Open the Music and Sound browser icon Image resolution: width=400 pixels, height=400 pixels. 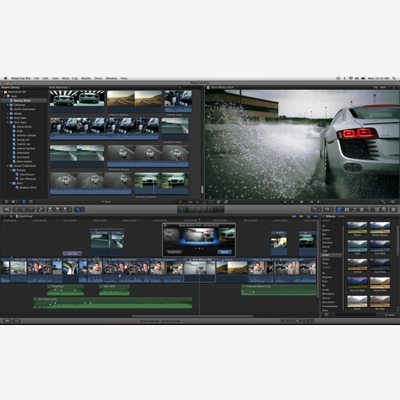point(355,209)
